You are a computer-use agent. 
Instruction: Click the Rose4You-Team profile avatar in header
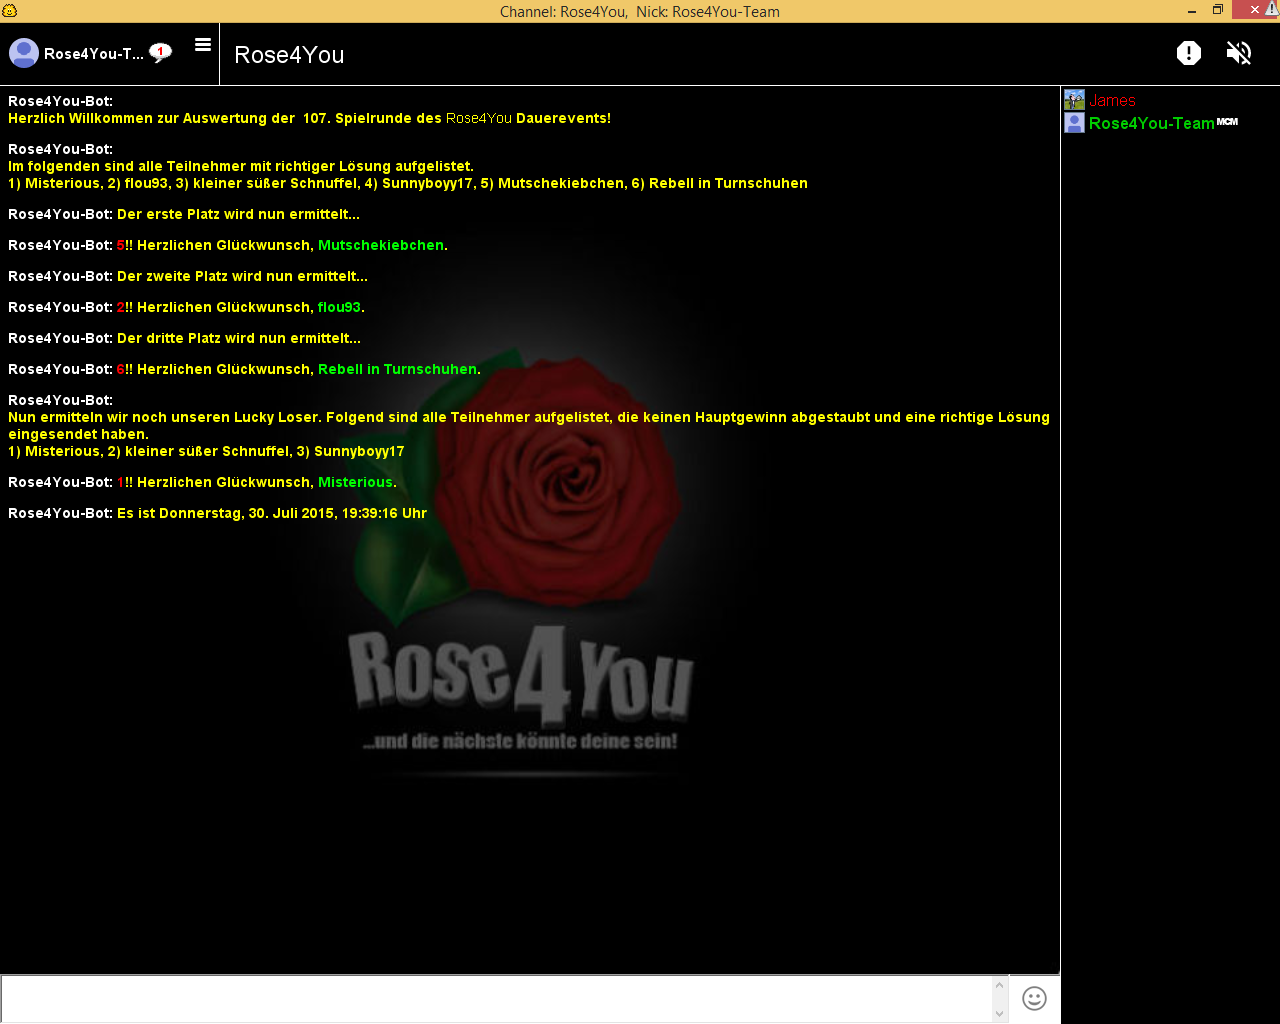pos(24,53)
